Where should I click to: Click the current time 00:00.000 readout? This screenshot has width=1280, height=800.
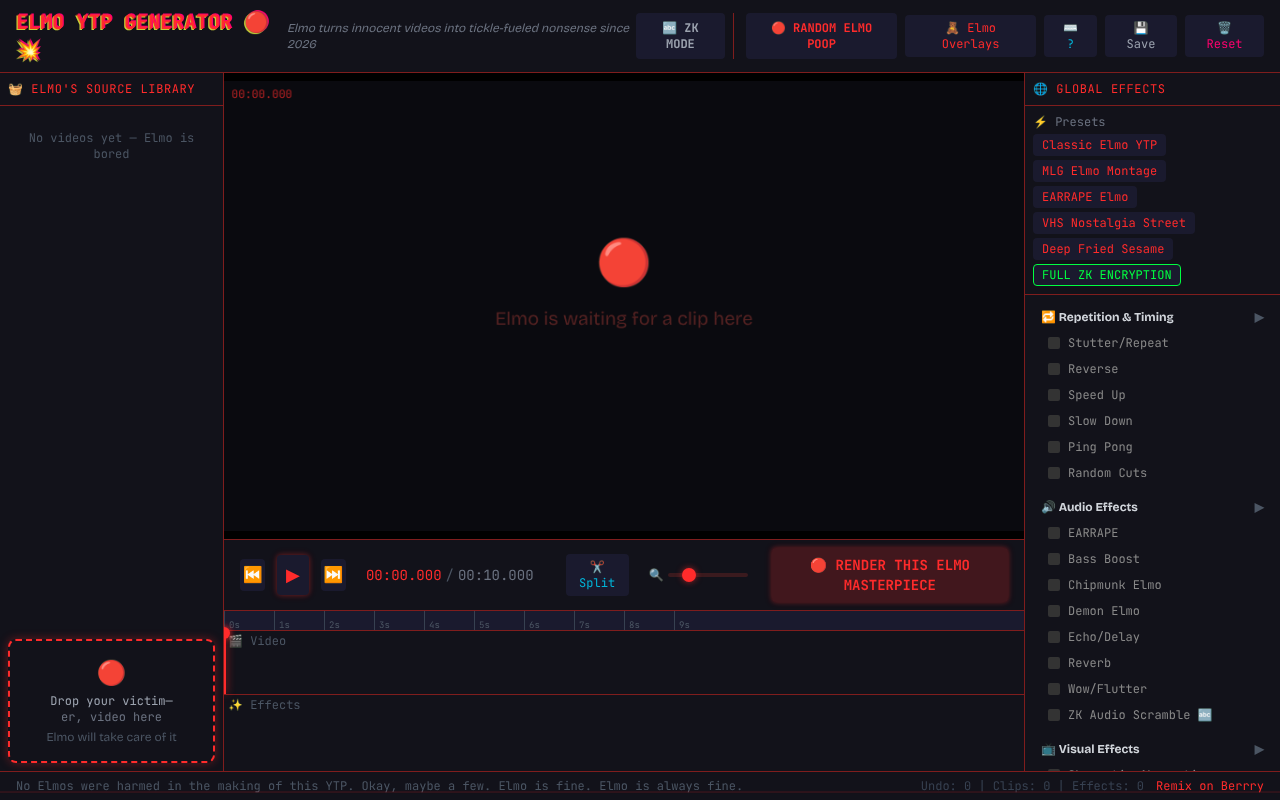tap(404, 575)
